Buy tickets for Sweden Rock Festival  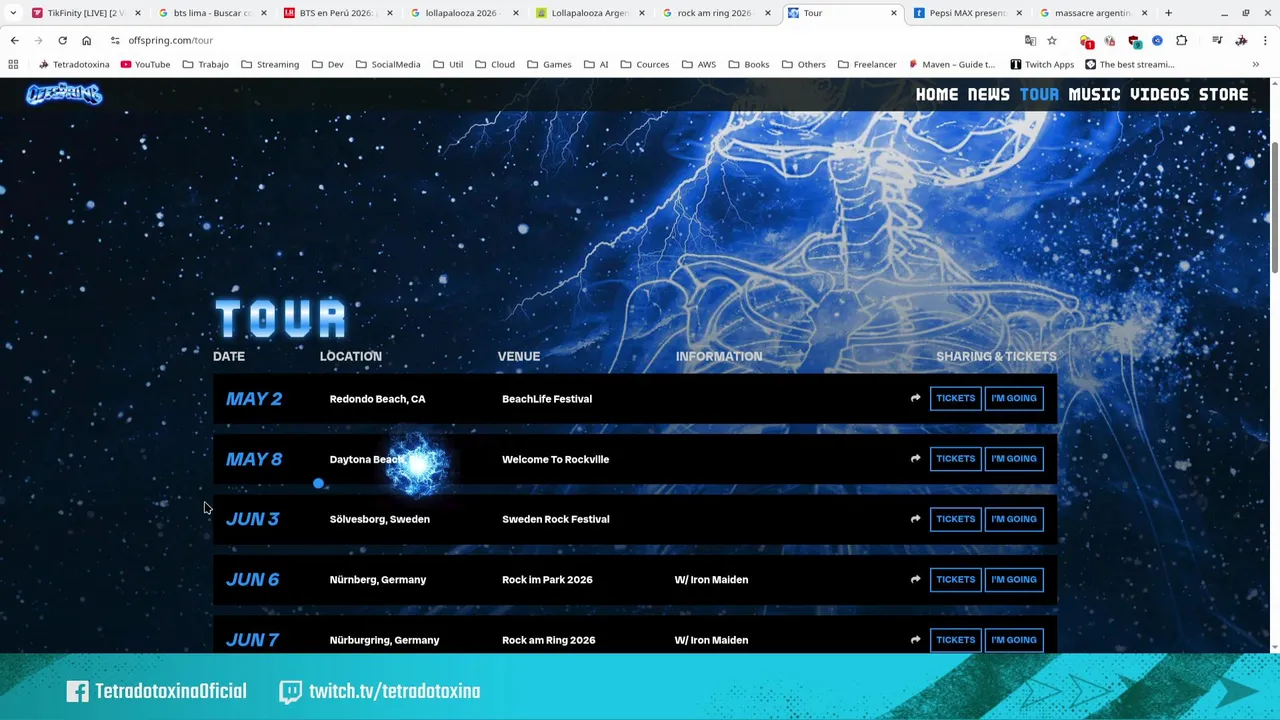[955, 518]
